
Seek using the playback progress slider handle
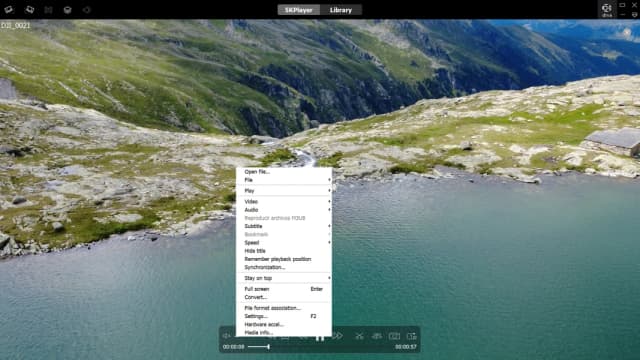coord(268,347)
